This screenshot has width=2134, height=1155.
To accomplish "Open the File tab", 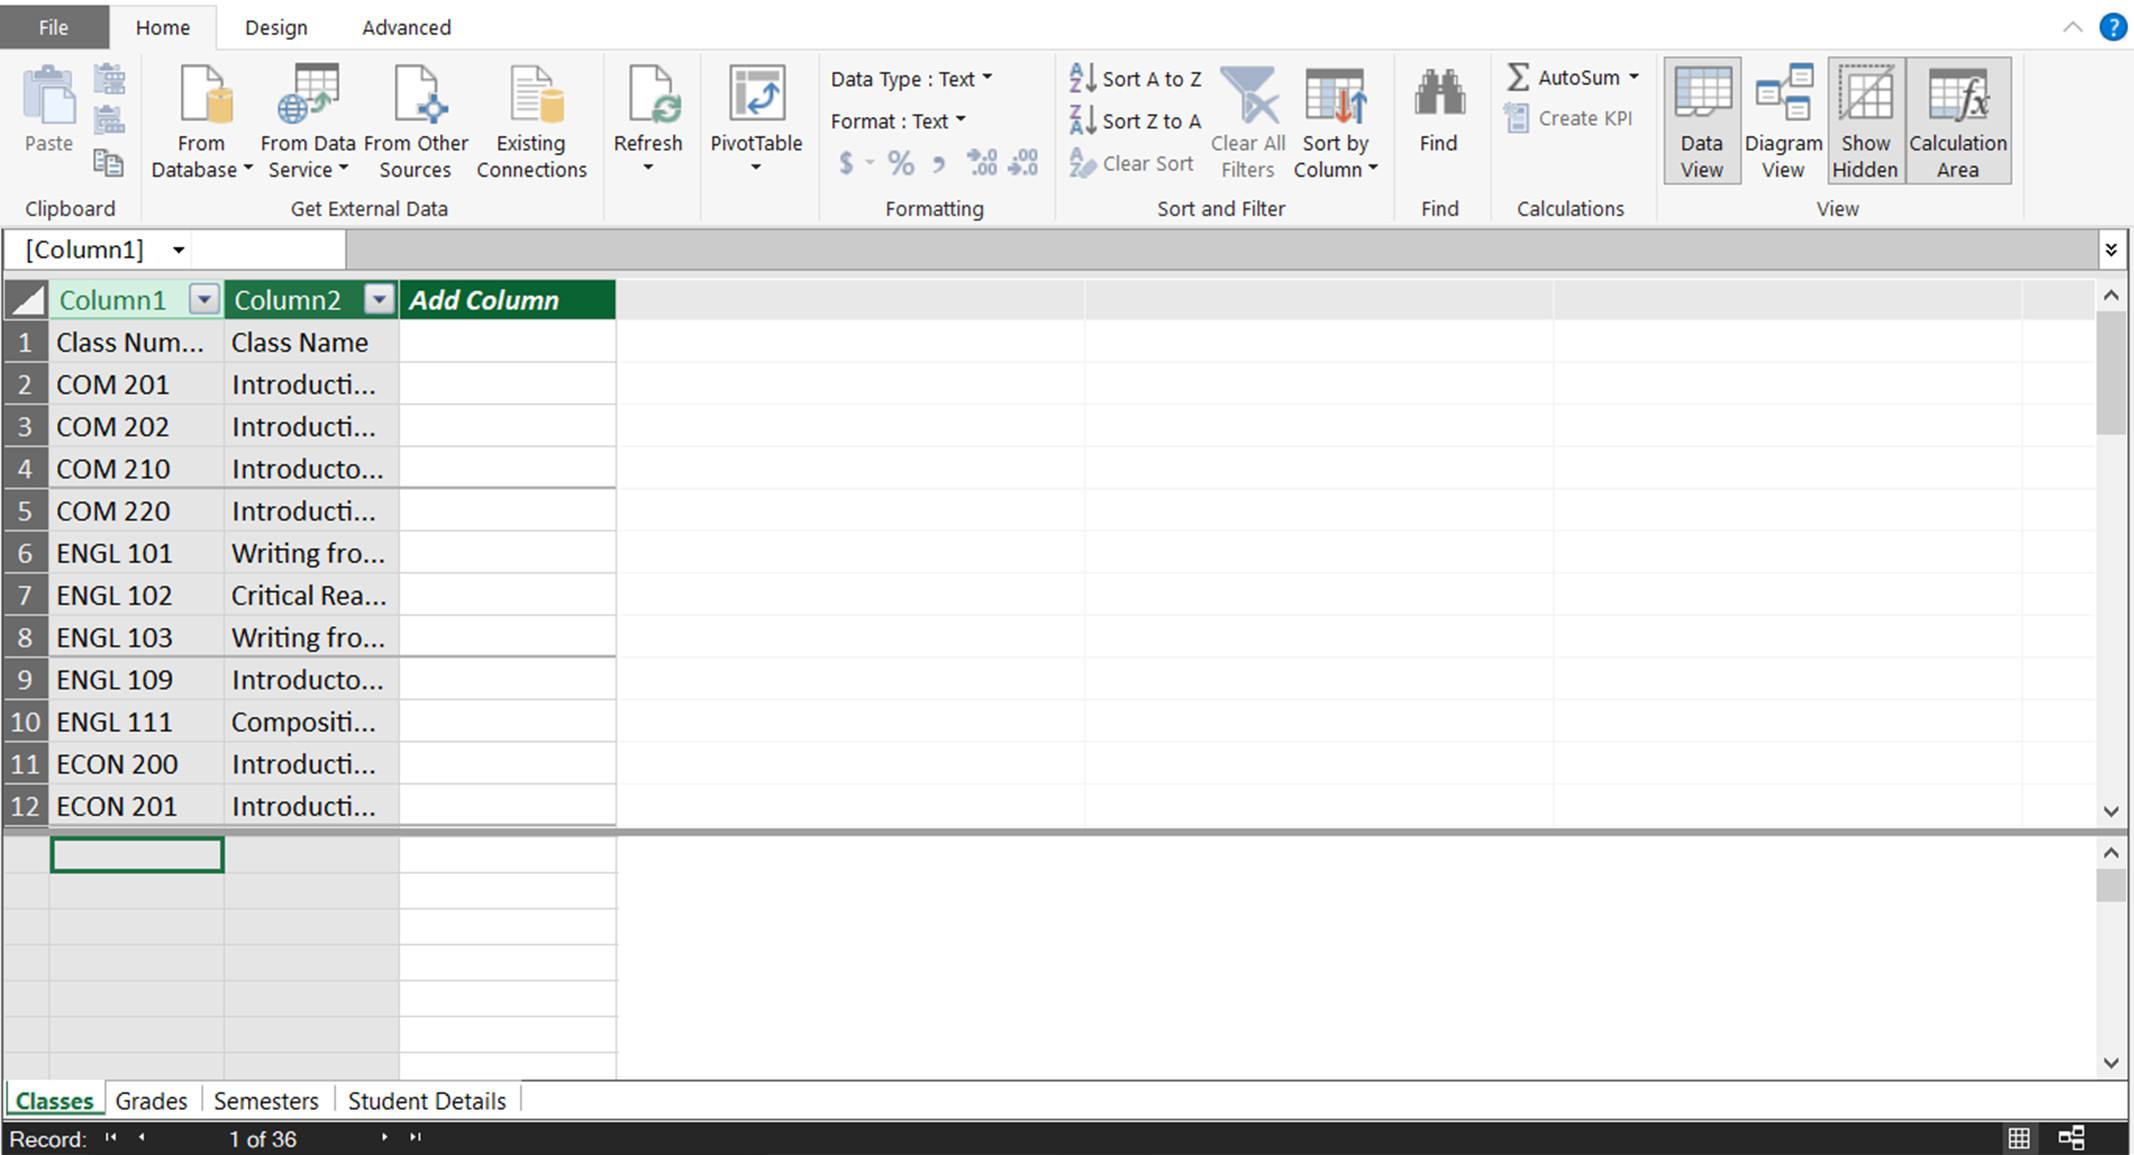I will point(54,27).
